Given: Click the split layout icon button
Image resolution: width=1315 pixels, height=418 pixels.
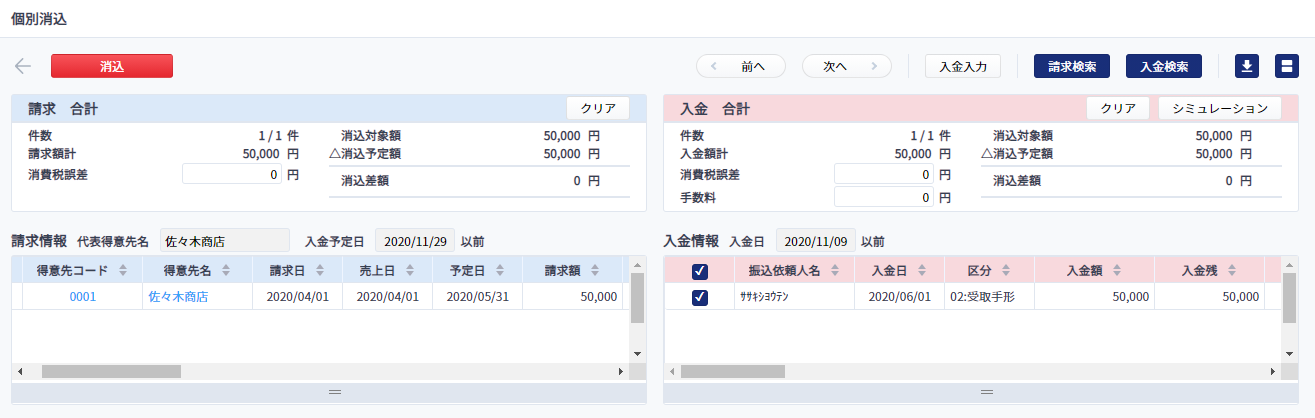Looking at the screenshot, I should (x=1288, y=67).
